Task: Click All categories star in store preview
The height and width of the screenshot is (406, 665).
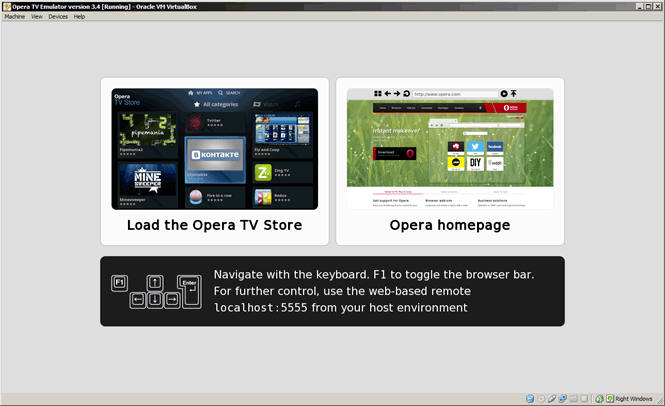Action: [x=197, y=104]
